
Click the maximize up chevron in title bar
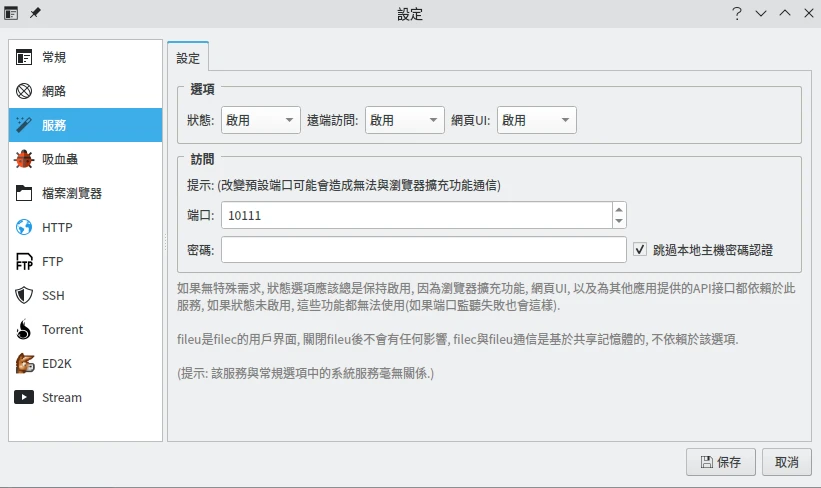[785, 13]
